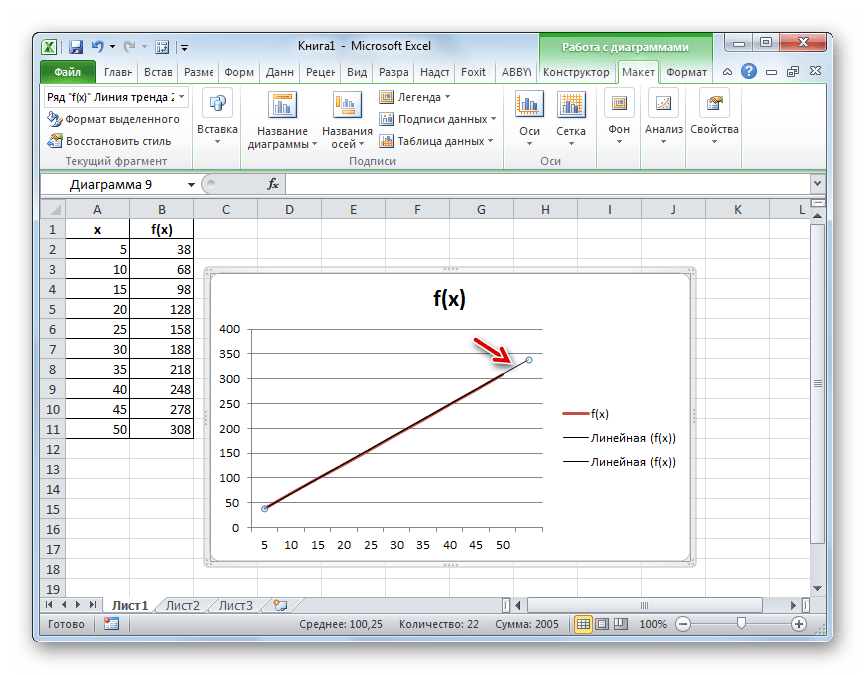The height and width of the screenshot is (675, 866).
Task: Click Таблица данных data table icon
Action: (x=386, y=141)
